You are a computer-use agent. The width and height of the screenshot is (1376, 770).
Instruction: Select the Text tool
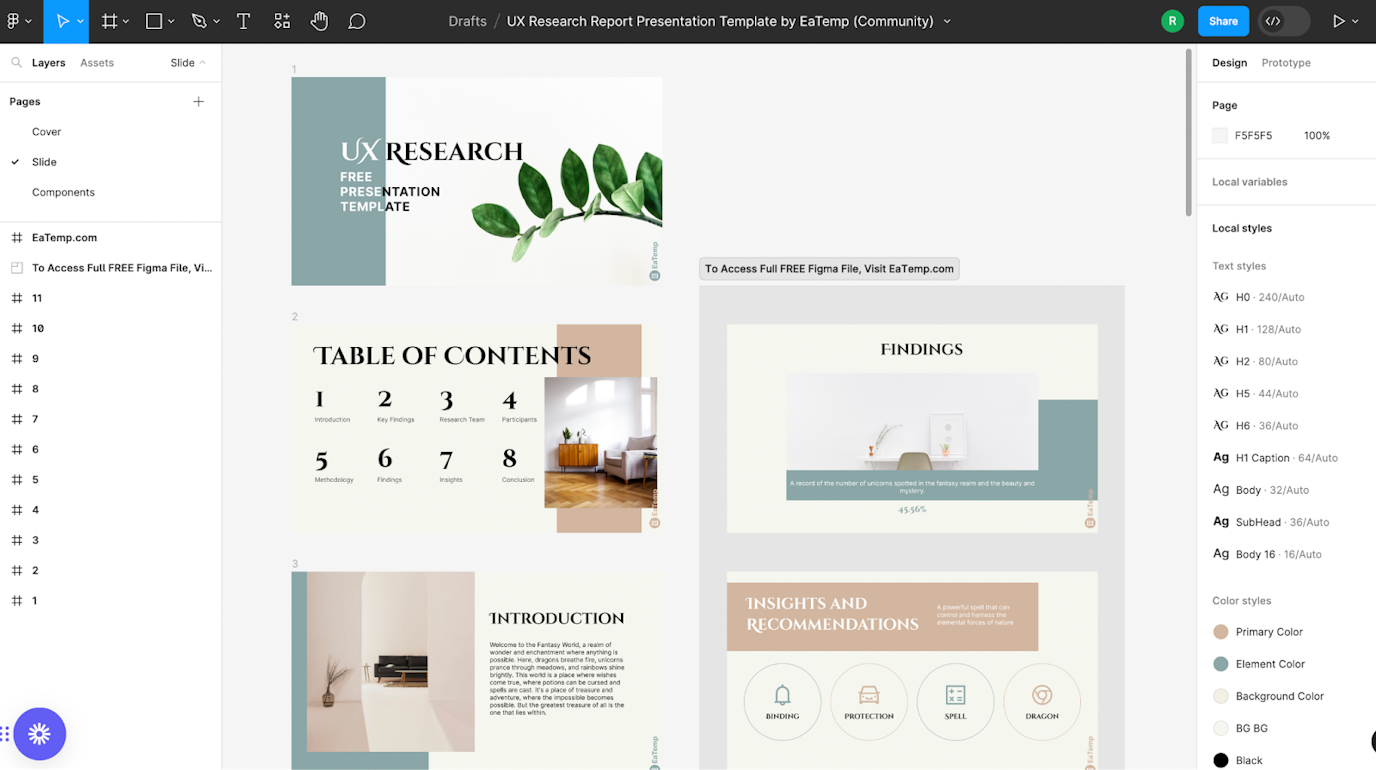(x=243, y=20)
